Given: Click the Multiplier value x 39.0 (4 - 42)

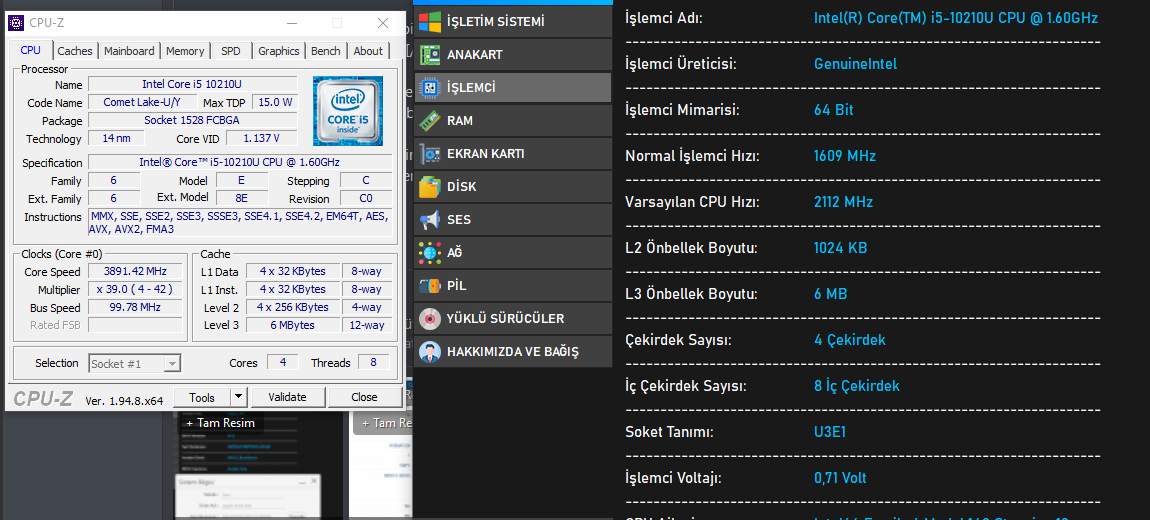Looking at the screenshot, I should click(135, 290).
